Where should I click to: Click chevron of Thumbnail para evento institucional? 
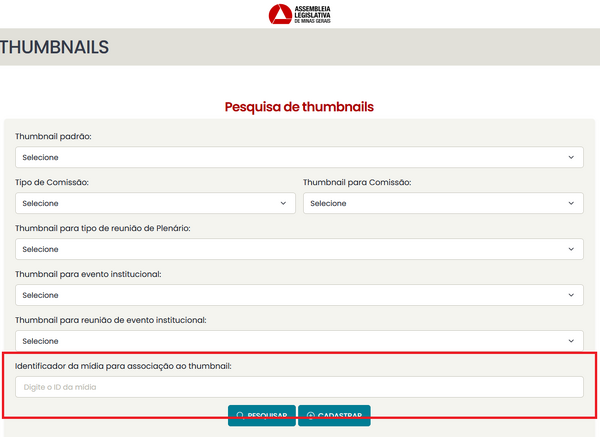tap(571, 295)
